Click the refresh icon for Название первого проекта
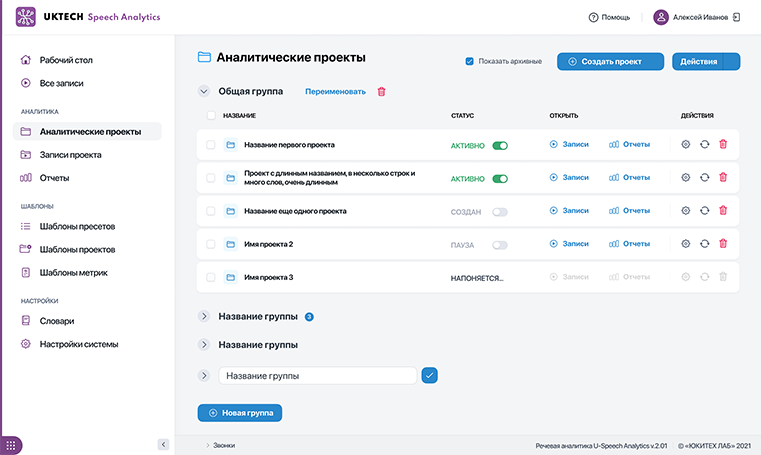Screen dimensions: 761x455 coord(705,144)
